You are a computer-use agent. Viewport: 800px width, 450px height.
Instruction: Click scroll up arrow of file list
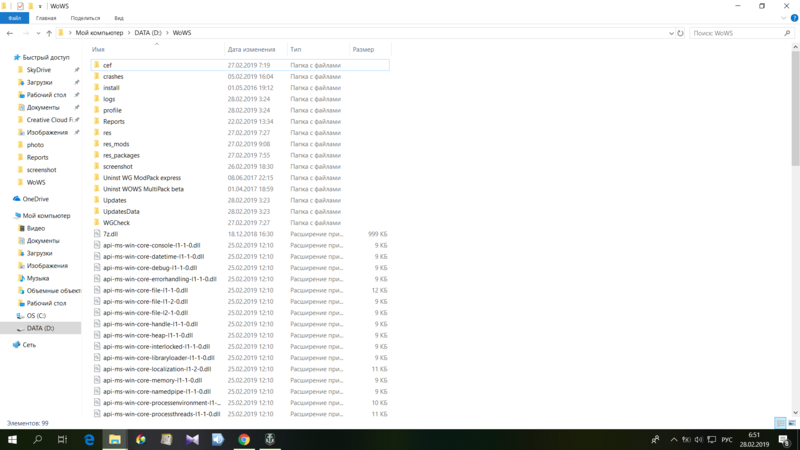tap(795, 47)
